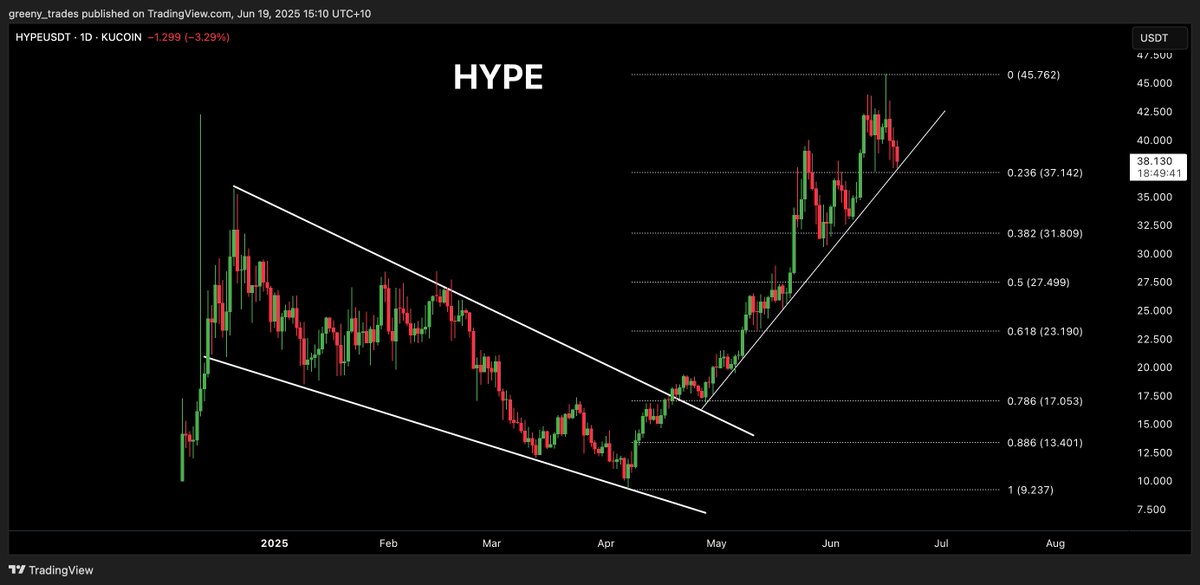Click the Apr label on time axis

click(605, 543)
